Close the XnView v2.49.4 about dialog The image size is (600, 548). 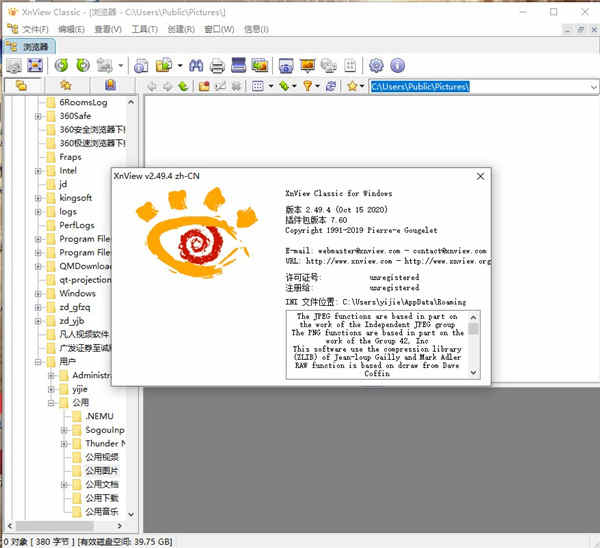tap(480, 176)
